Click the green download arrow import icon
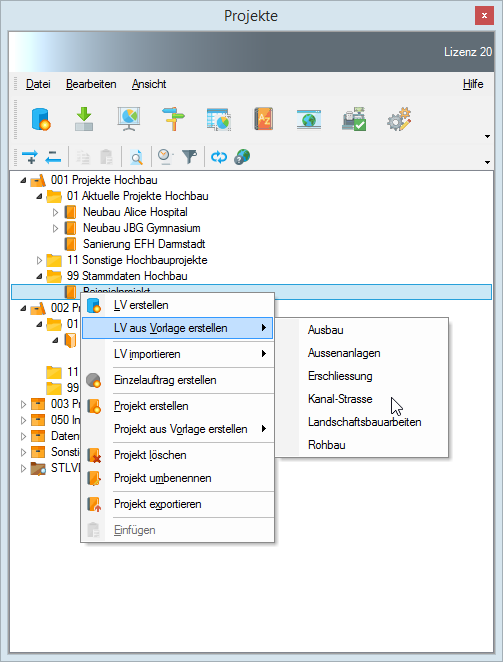Image resolution: width=503 pixels, height=662 pixels. 84,119
